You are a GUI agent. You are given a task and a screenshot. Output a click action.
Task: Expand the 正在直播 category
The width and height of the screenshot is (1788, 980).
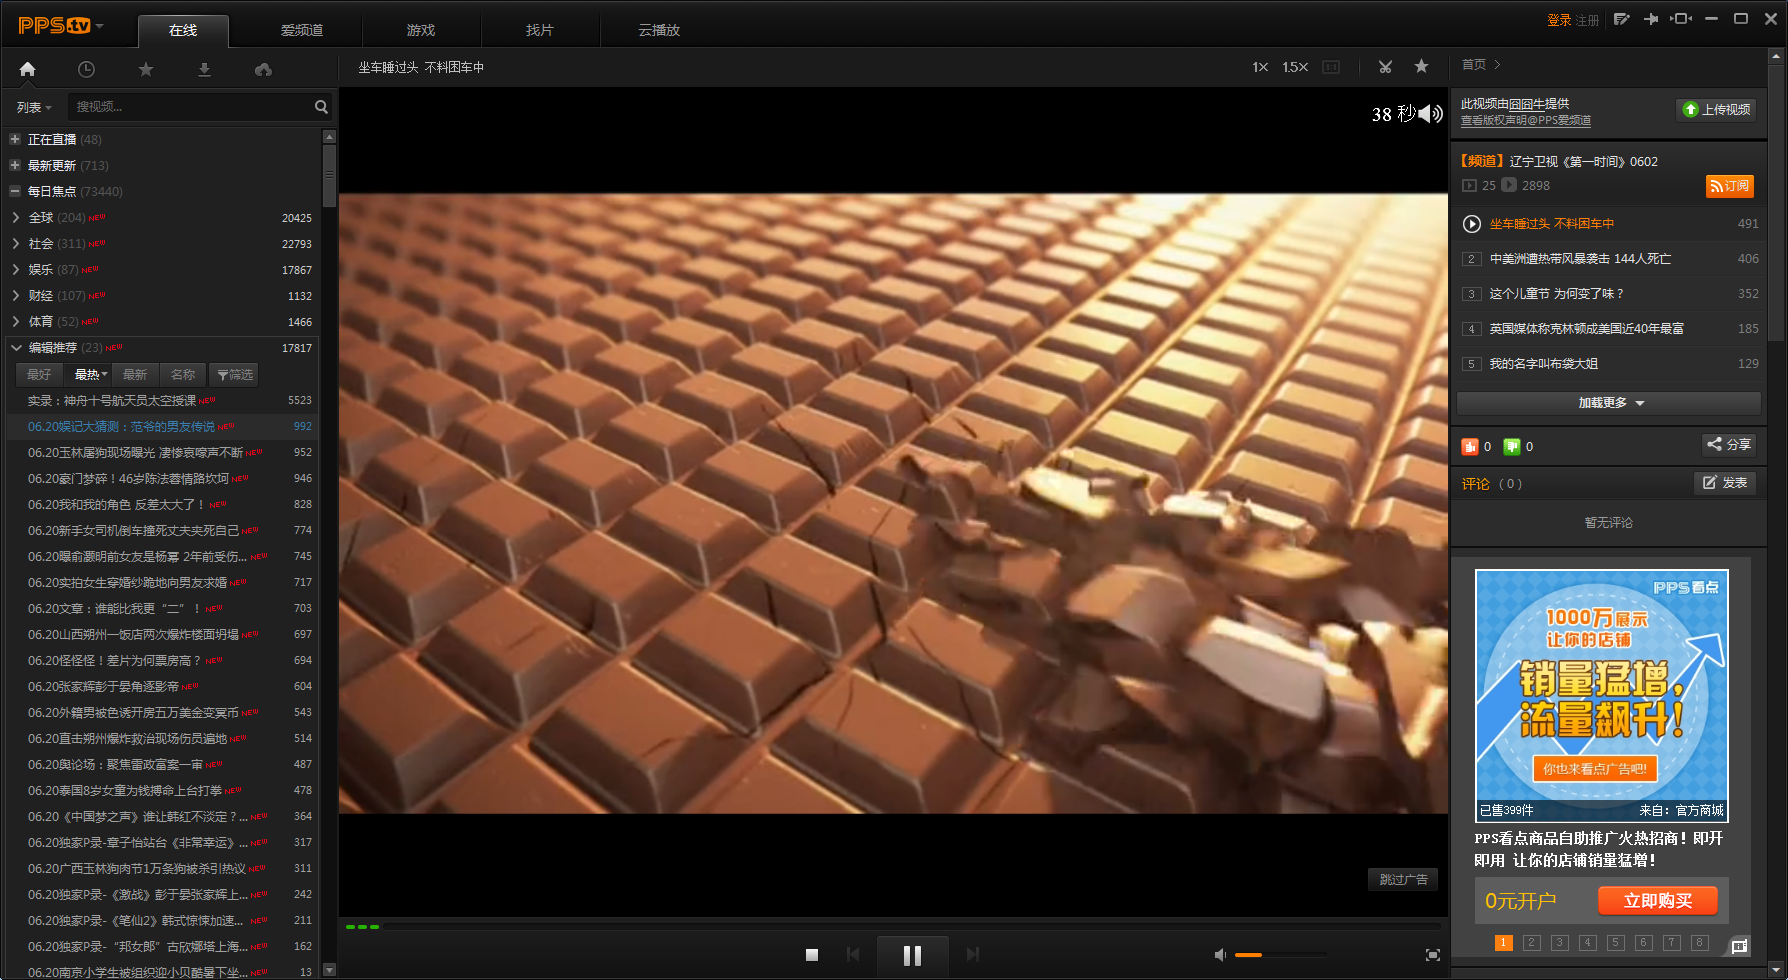click(15, 139)
